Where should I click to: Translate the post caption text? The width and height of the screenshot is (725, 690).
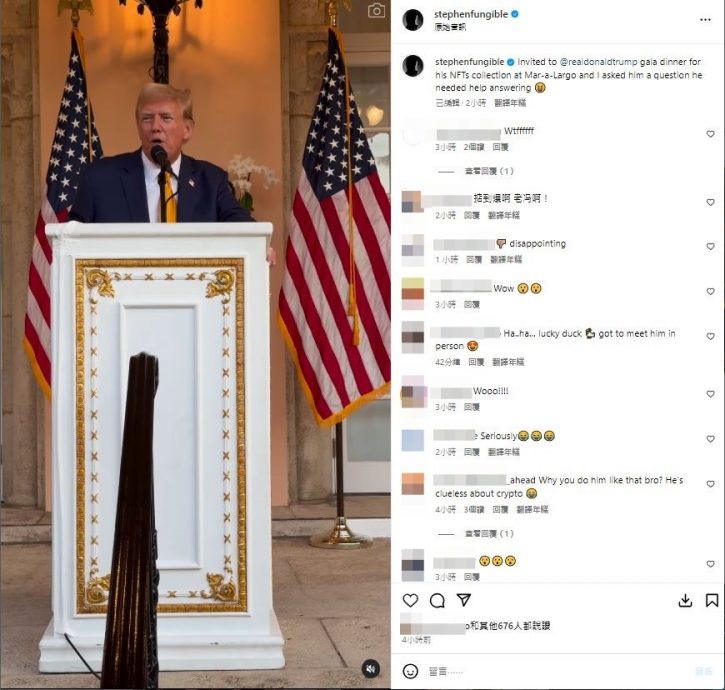click(510, 103)
